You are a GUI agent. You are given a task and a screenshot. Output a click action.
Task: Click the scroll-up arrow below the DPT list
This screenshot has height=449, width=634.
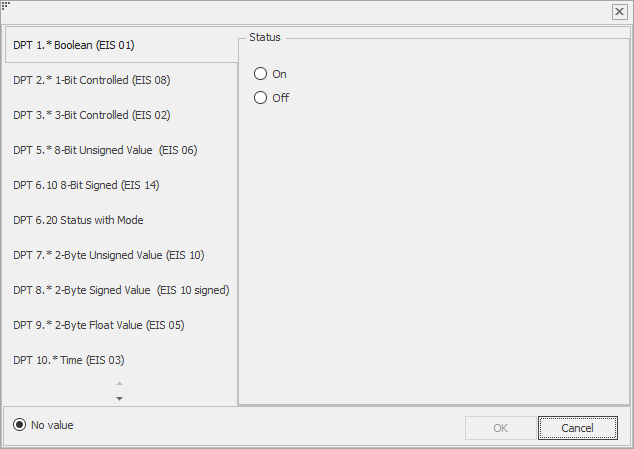119,383
